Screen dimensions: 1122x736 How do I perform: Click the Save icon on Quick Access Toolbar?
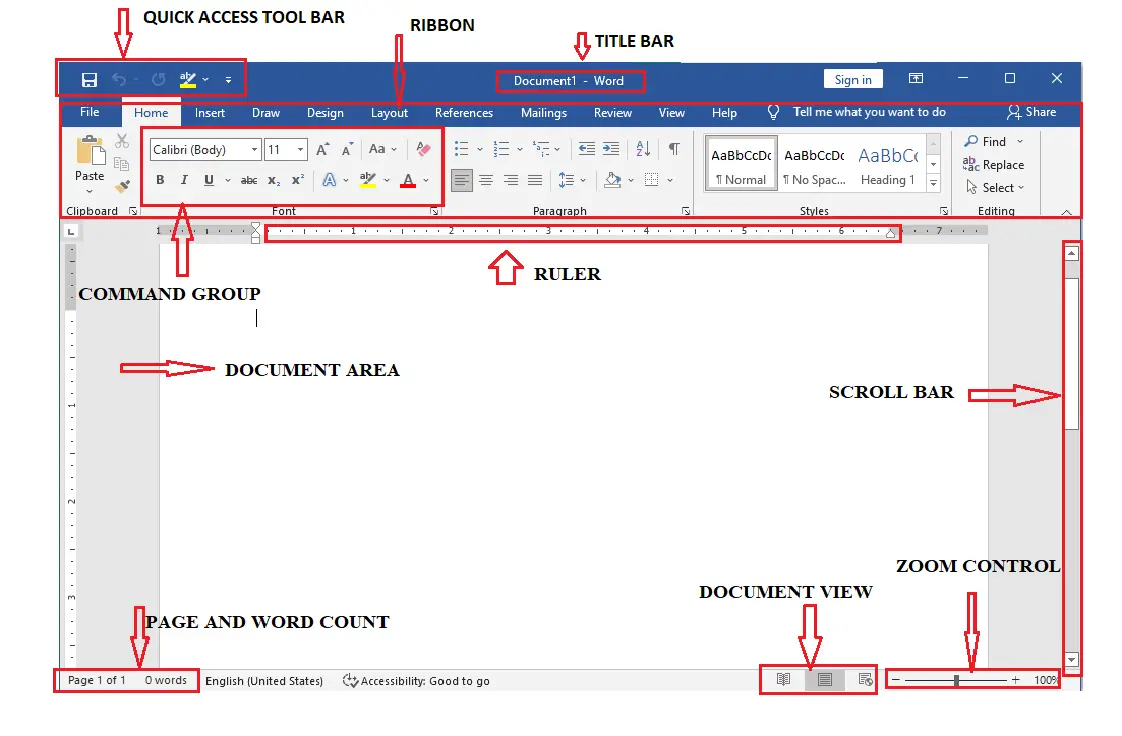click(x=89, y=78)
